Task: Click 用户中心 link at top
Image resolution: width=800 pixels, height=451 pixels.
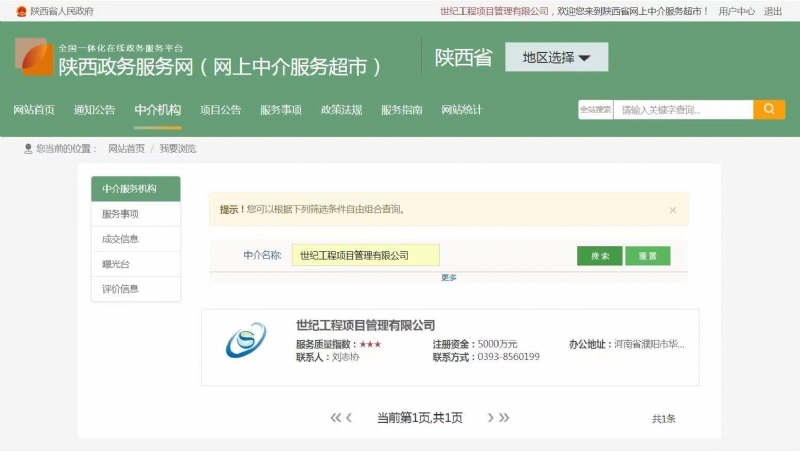Action: tap(736, 11)
